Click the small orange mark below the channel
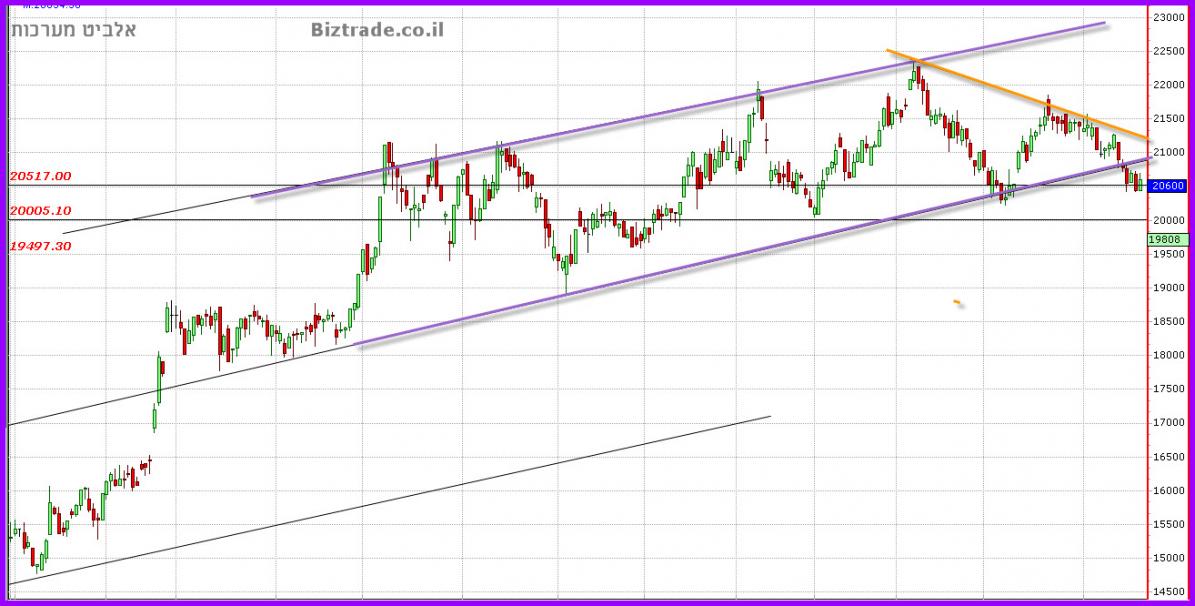The image size is (1195, 606). (x=958, y=302)
